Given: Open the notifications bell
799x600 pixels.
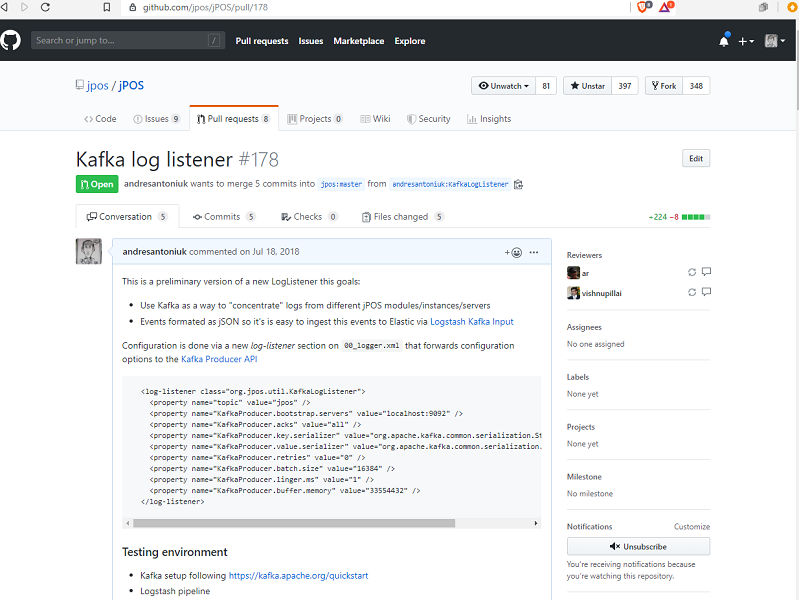Looking at the screenshot, I should click(x=724, y=41).
